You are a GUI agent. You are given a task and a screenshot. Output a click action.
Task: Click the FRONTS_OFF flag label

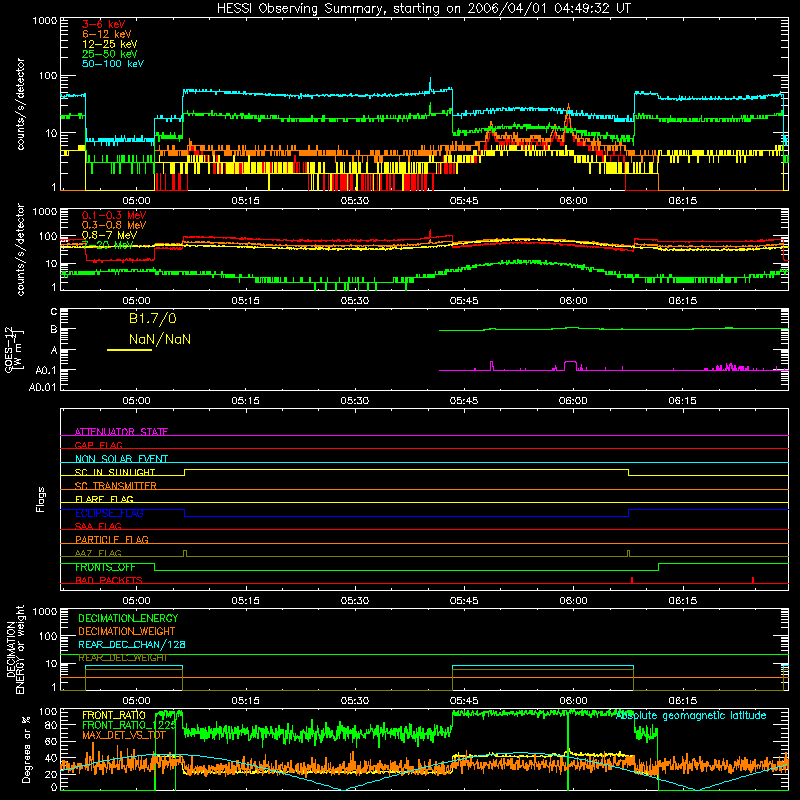pos(105,567)
